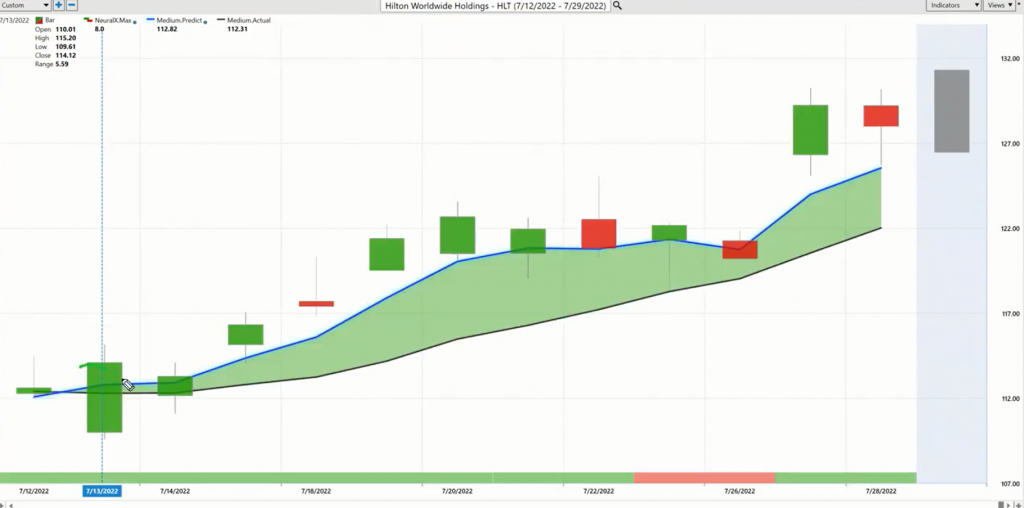1024x508 pixels.
Task: Click the NeuralX.Max value 8.0
Action: pyautogui.click(x=99, y=29)
